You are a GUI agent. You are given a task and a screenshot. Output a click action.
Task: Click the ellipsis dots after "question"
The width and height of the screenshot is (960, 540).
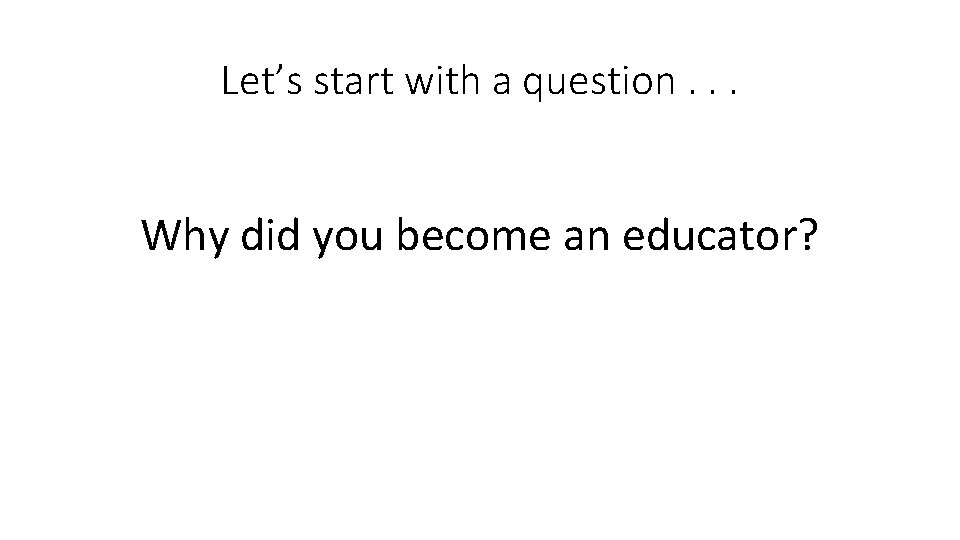click(x=713, y=93)
